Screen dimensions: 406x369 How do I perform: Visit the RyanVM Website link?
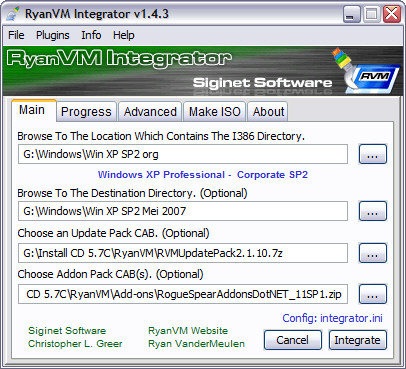click(x=188, y=331)
